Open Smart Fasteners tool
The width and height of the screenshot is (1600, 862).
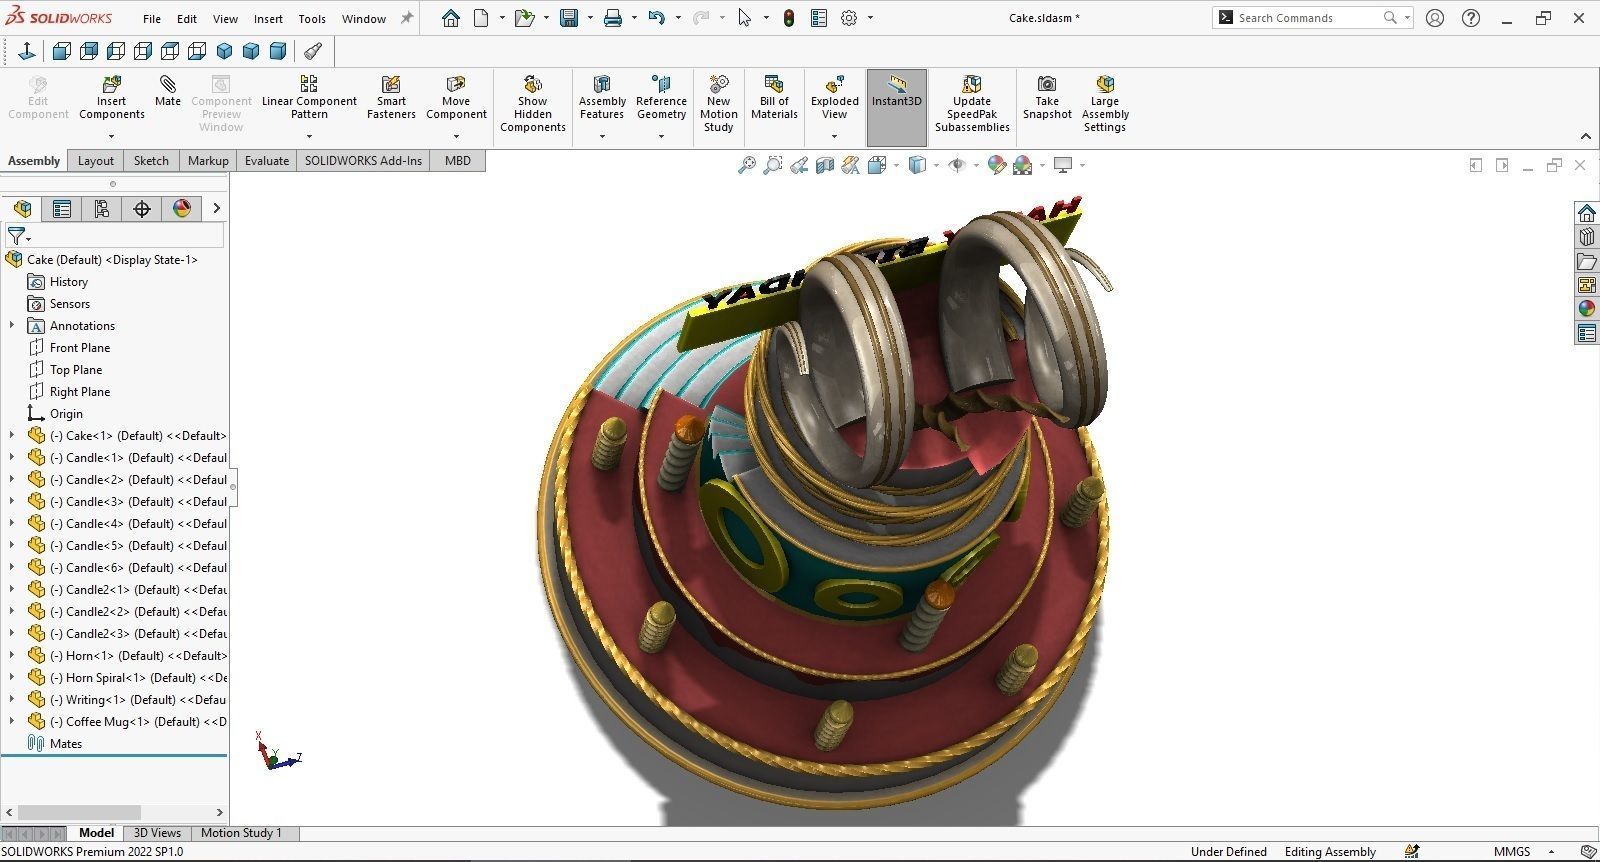click(391, 98)
